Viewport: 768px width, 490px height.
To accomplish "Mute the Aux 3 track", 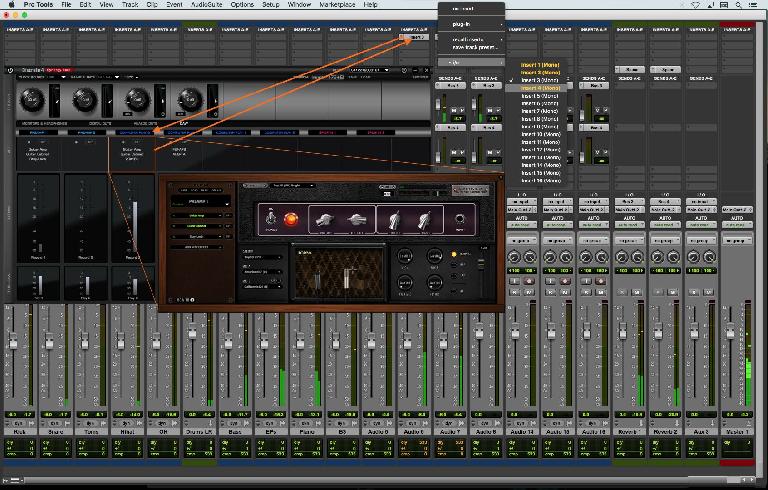I will coord(709,292).
